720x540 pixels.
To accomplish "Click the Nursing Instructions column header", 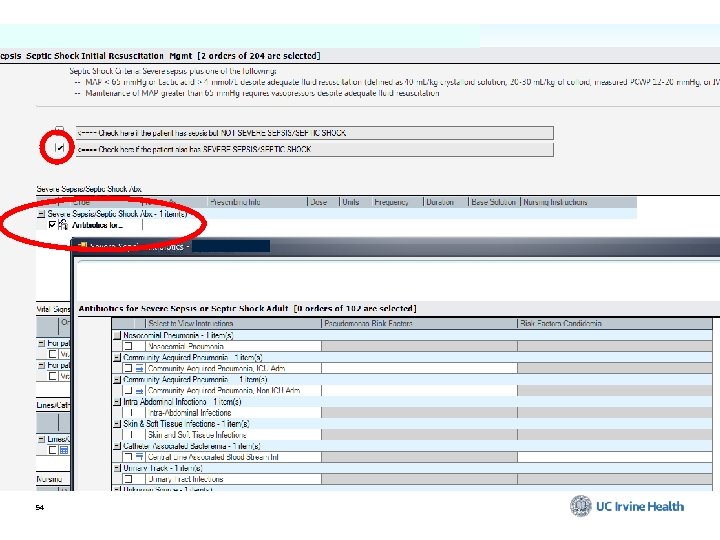I will (x=579, y=202).
